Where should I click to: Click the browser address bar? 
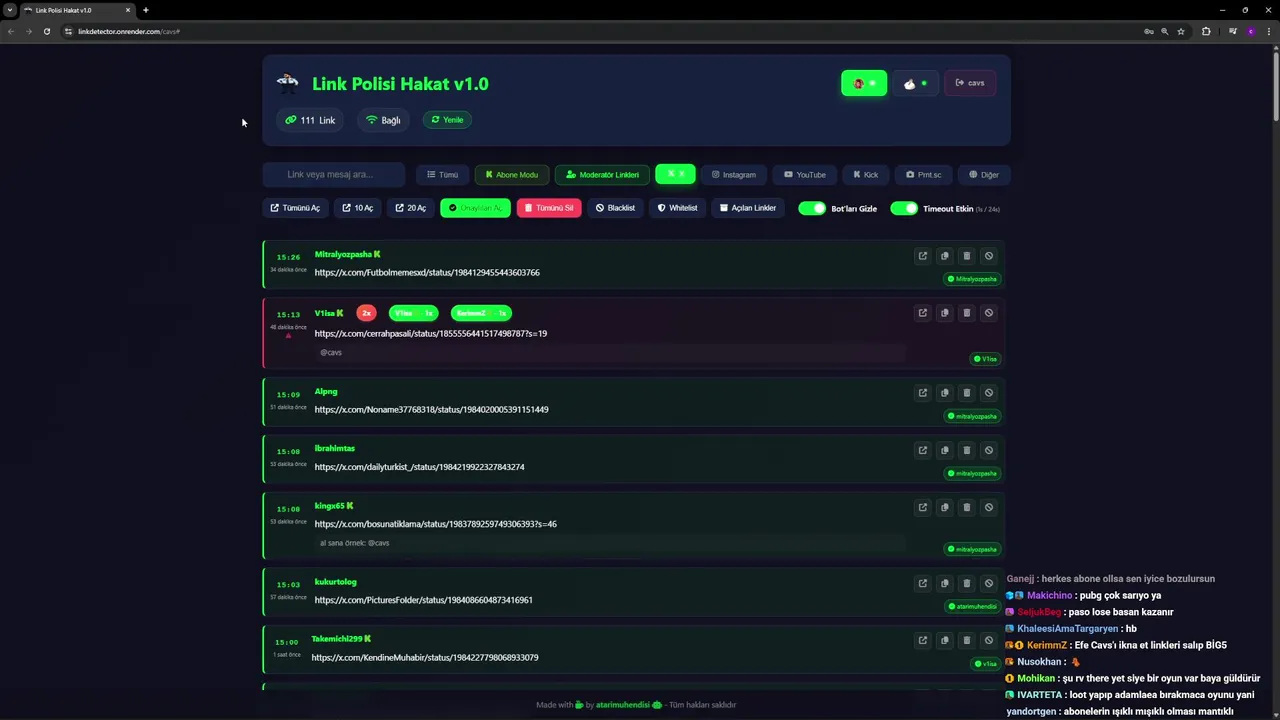click(x=600, y=31)
